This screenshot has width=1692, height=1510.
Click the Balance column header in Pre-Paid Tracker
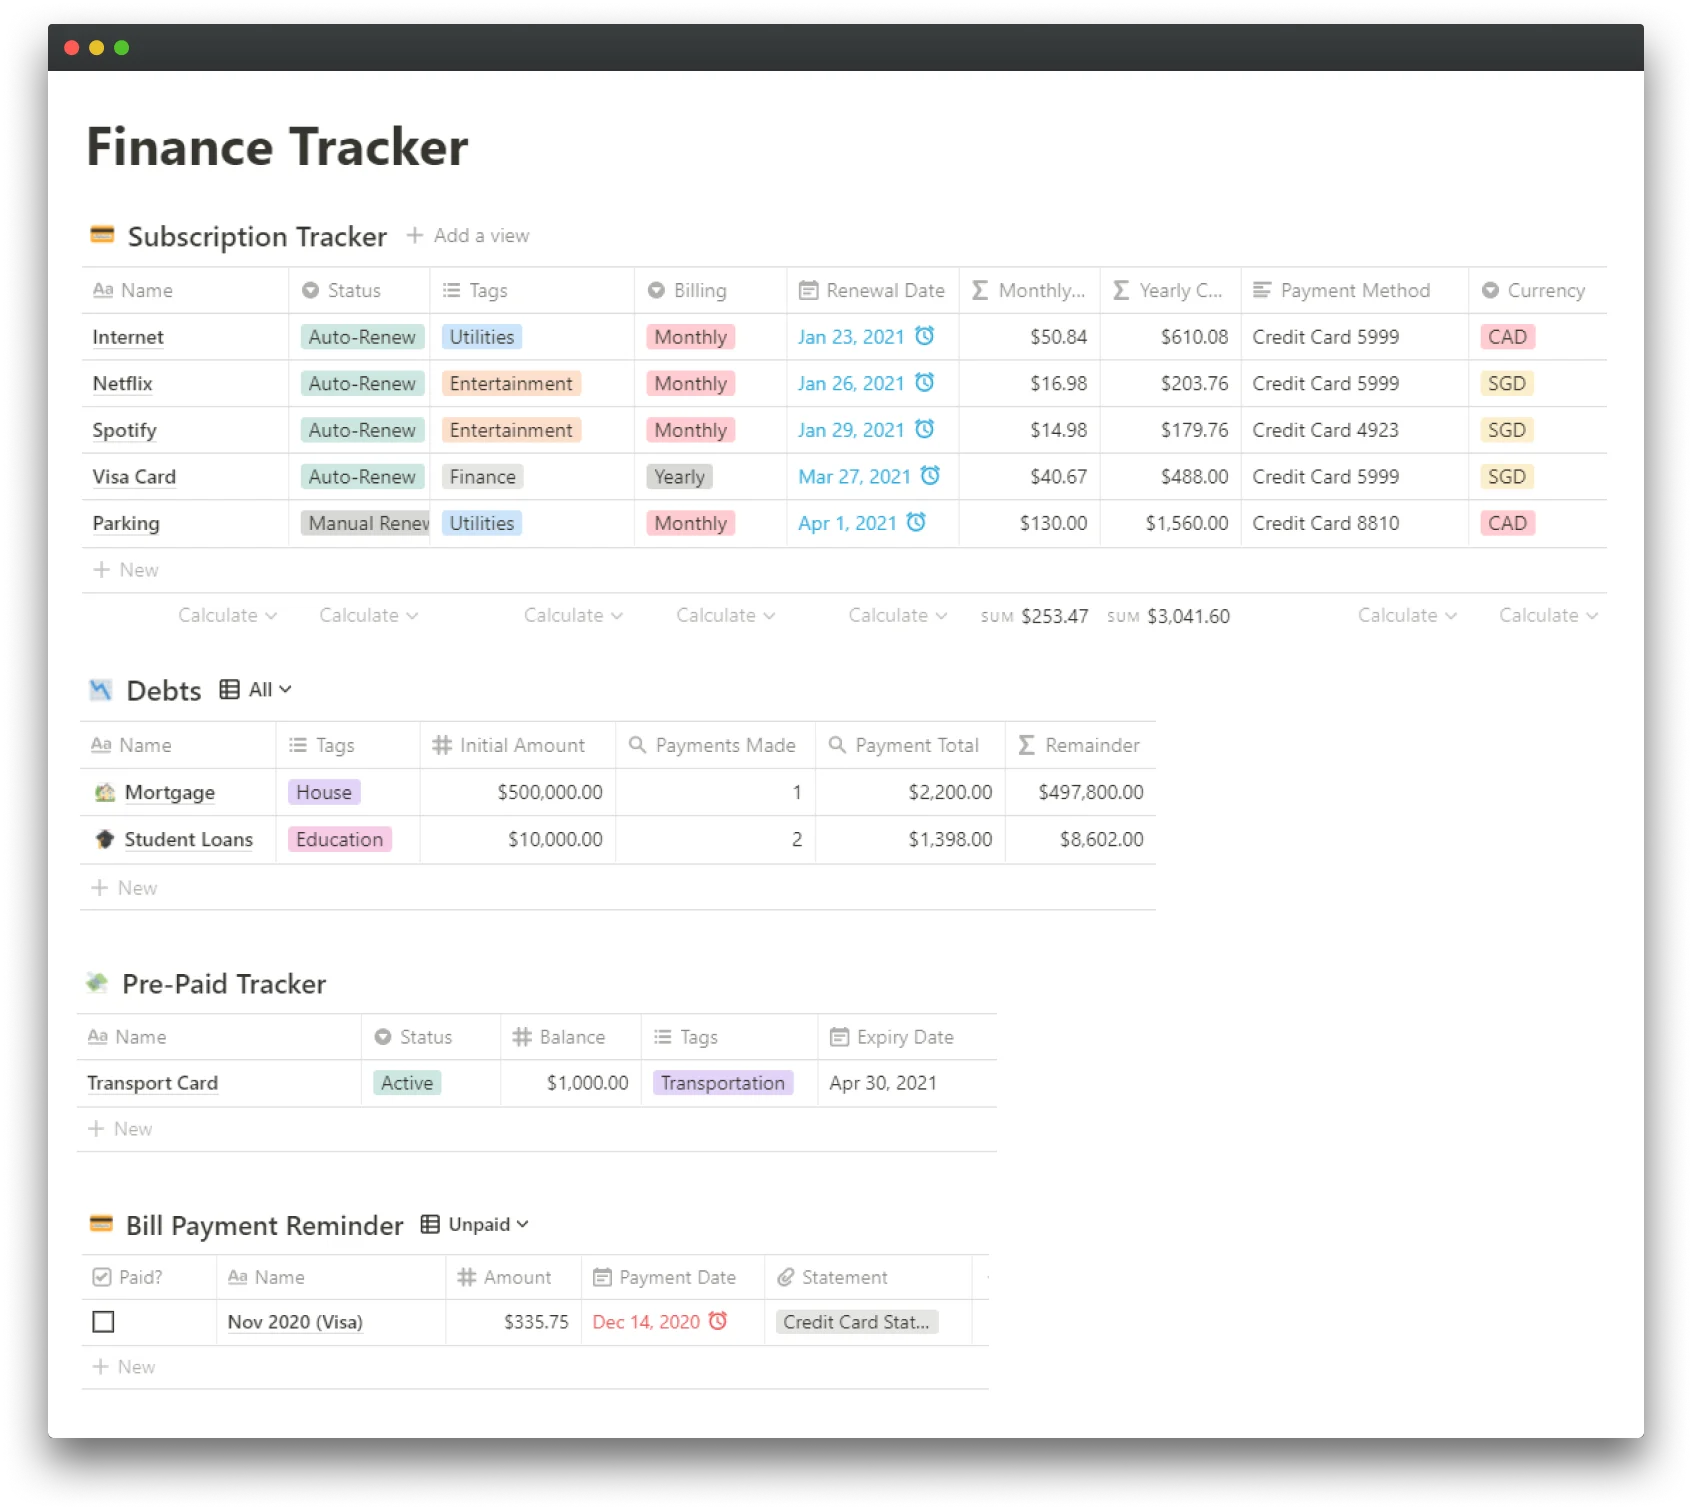click(571, 1037)
